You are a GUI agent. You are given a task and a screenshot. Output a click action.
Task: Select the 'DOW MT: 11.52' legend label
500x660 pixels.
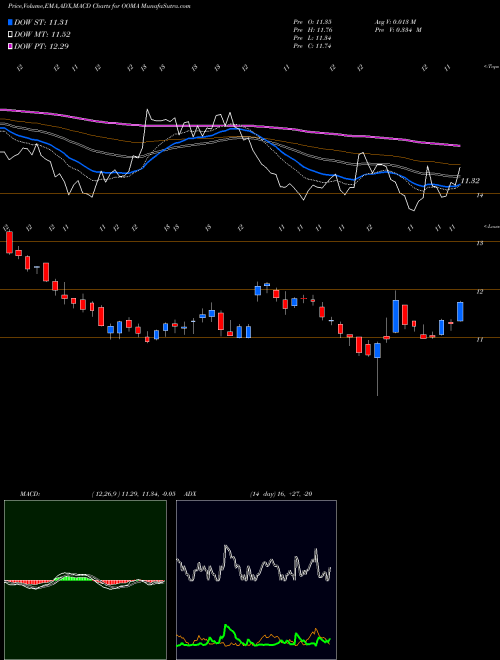42,35
